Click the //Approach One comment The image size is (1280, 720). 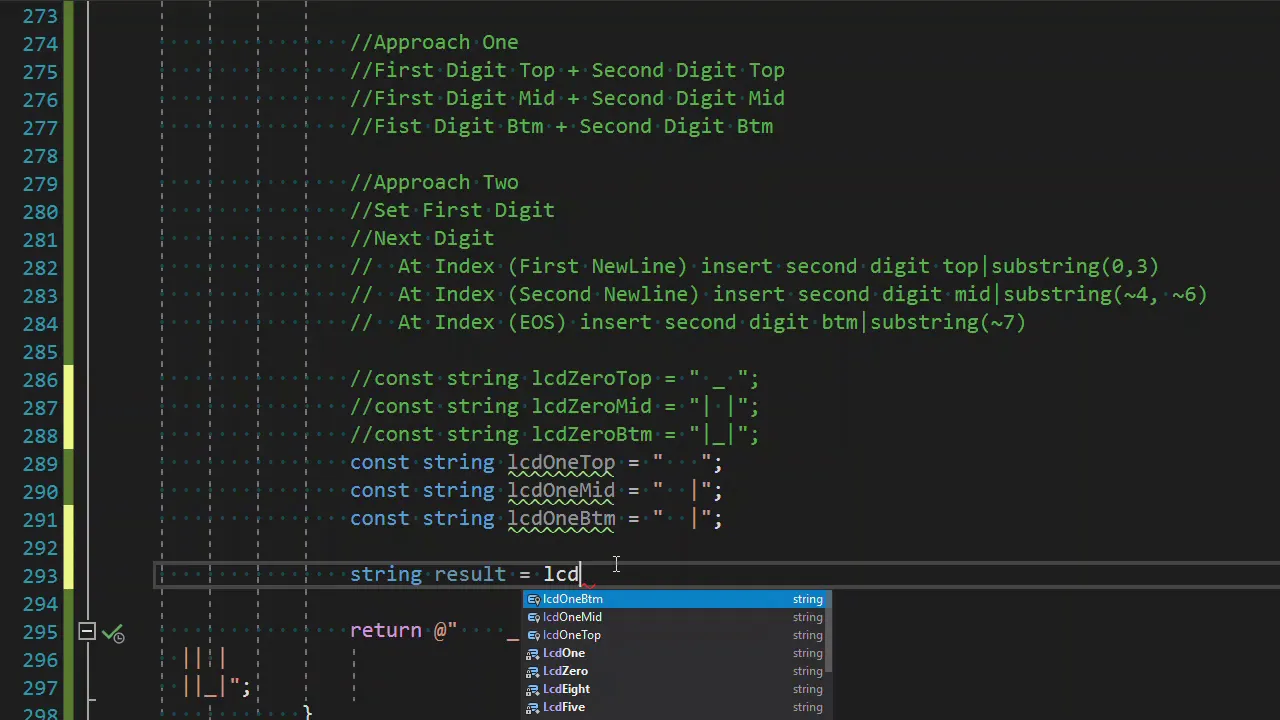[434, 43]
